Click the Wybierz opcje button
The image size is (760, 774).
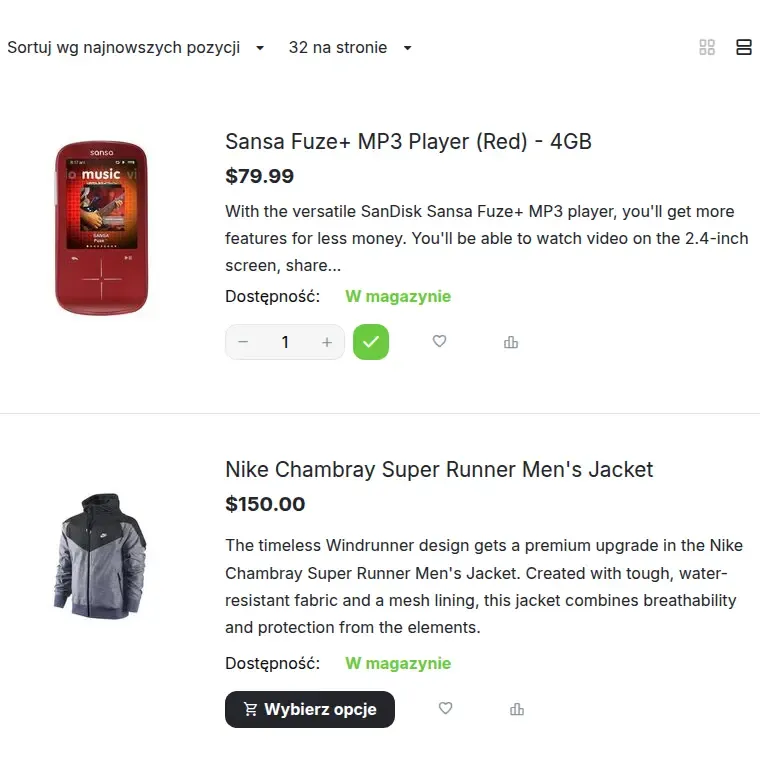tap(309, 709)
